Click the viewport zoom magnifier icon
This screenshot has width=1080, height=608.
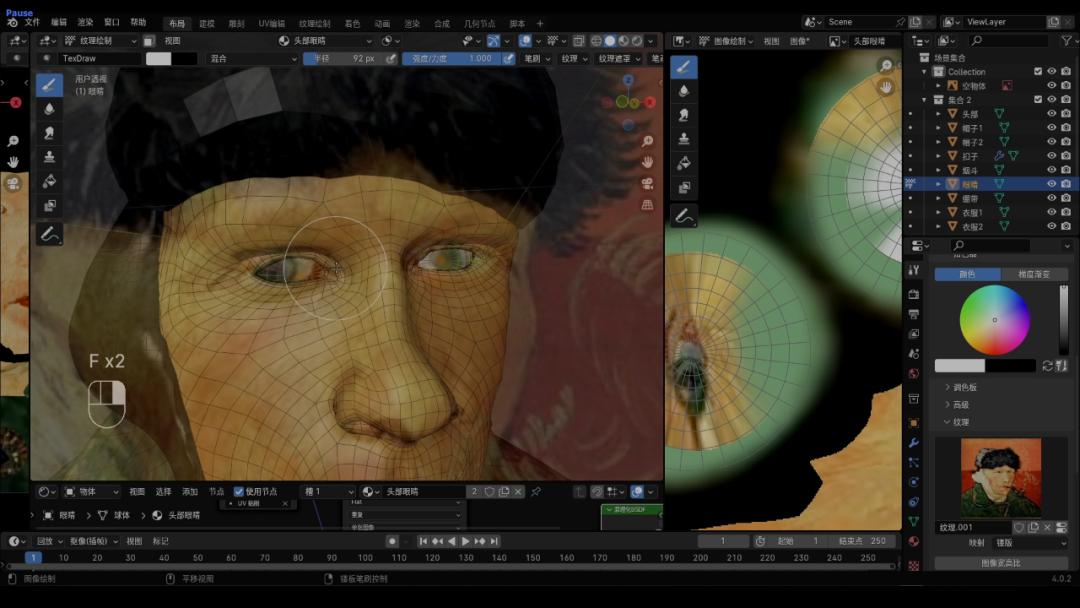[647, 141]
